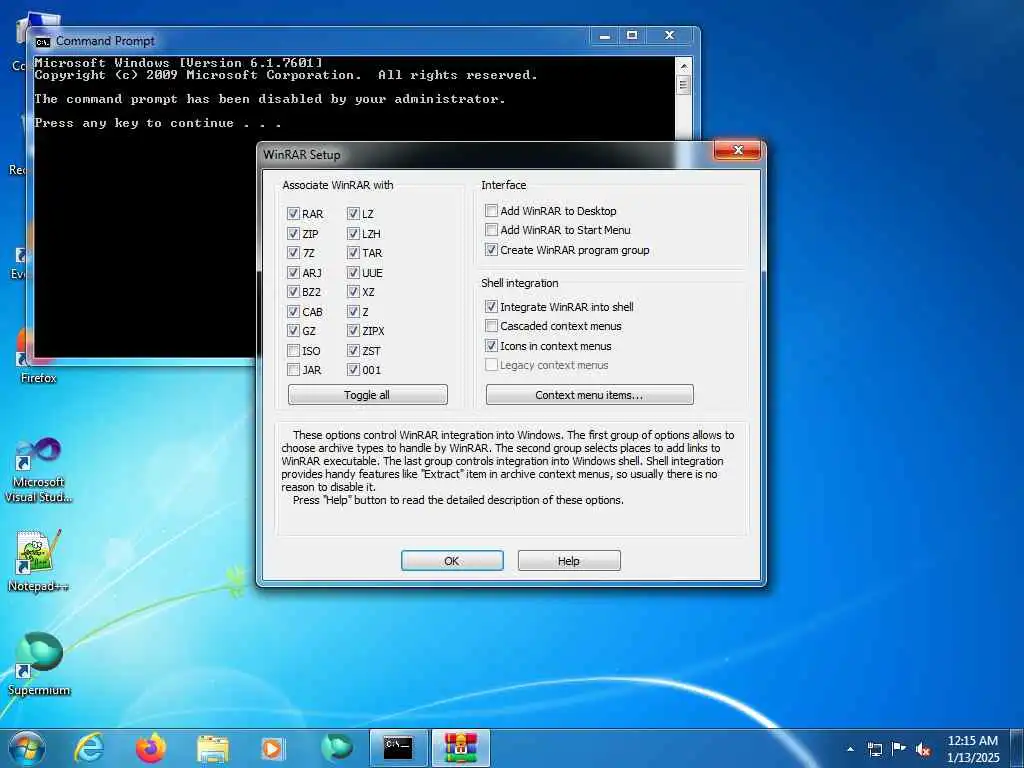Open Firefox desktop shortcut
1024x768 pixels.
tap(38, 356)
